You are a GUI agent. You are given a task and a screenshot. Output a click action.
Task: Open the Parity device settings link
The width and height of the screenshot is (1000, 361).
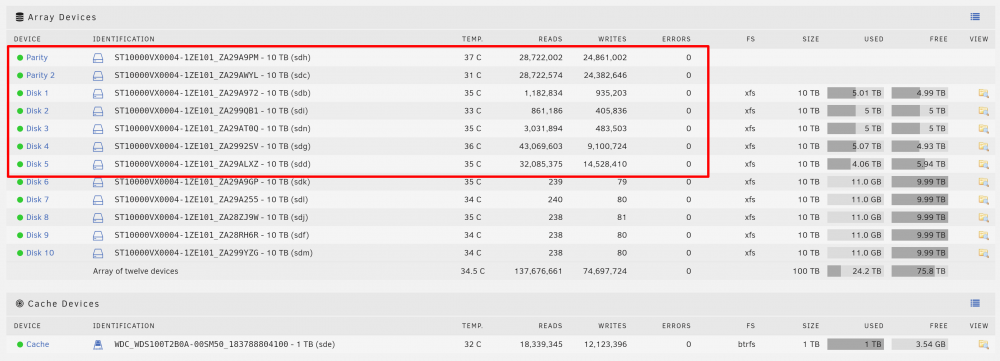(37, 57)
